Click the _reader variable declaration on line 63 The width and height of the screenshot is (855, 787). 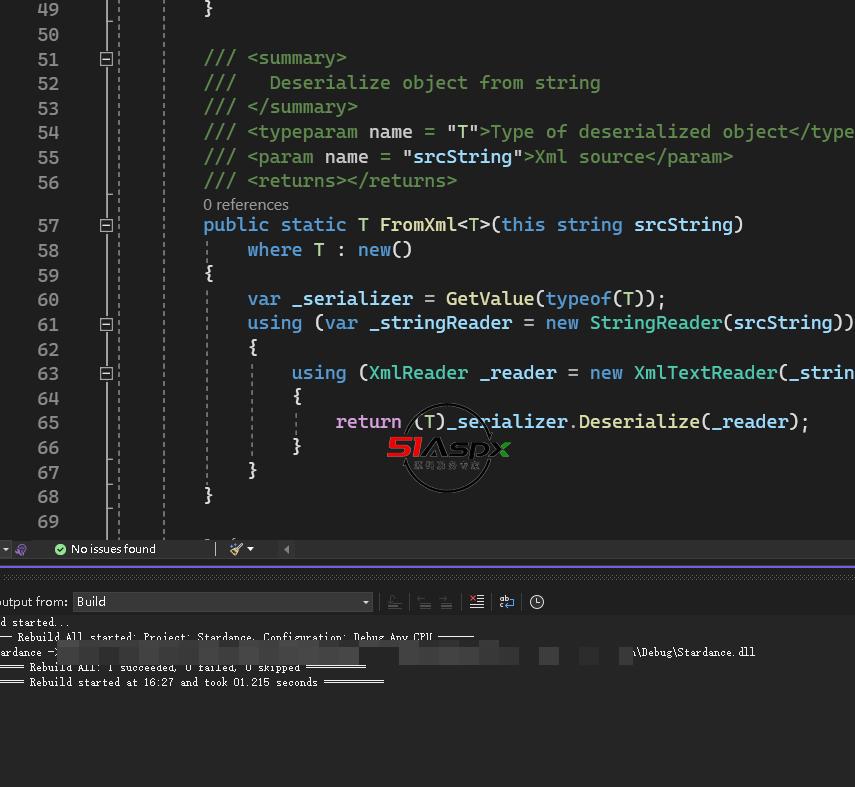coord(517,373)
